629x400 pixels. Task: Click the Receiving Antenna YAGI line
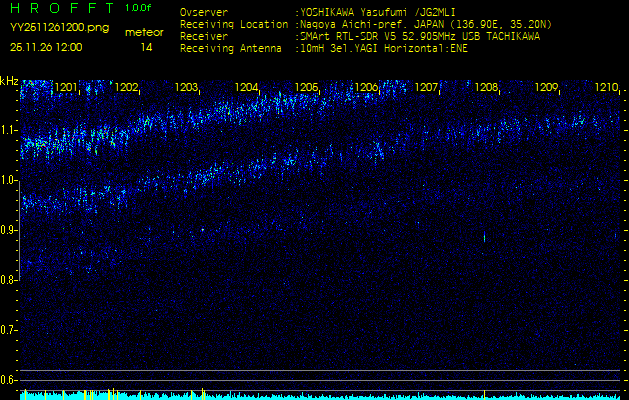pos(323,47)
